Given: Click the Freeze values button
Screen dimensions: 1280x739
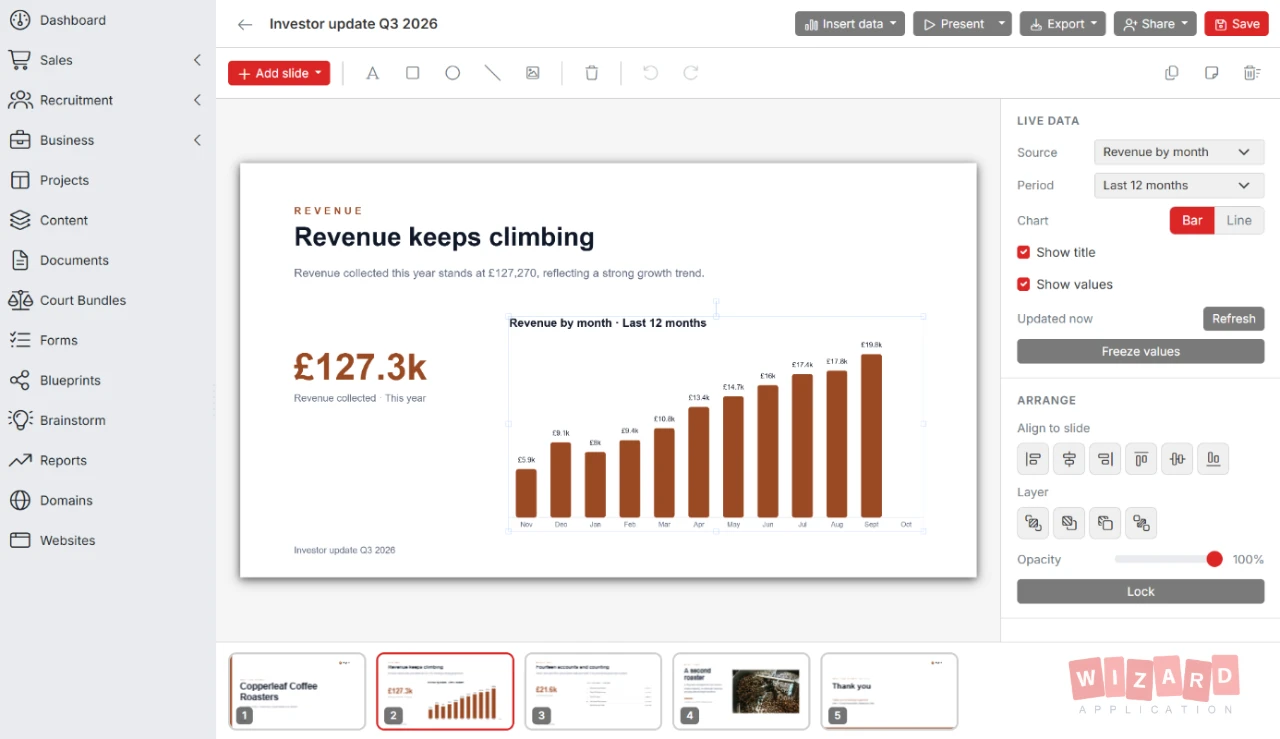Looking at the screenshot, I should click(1140, 351).
